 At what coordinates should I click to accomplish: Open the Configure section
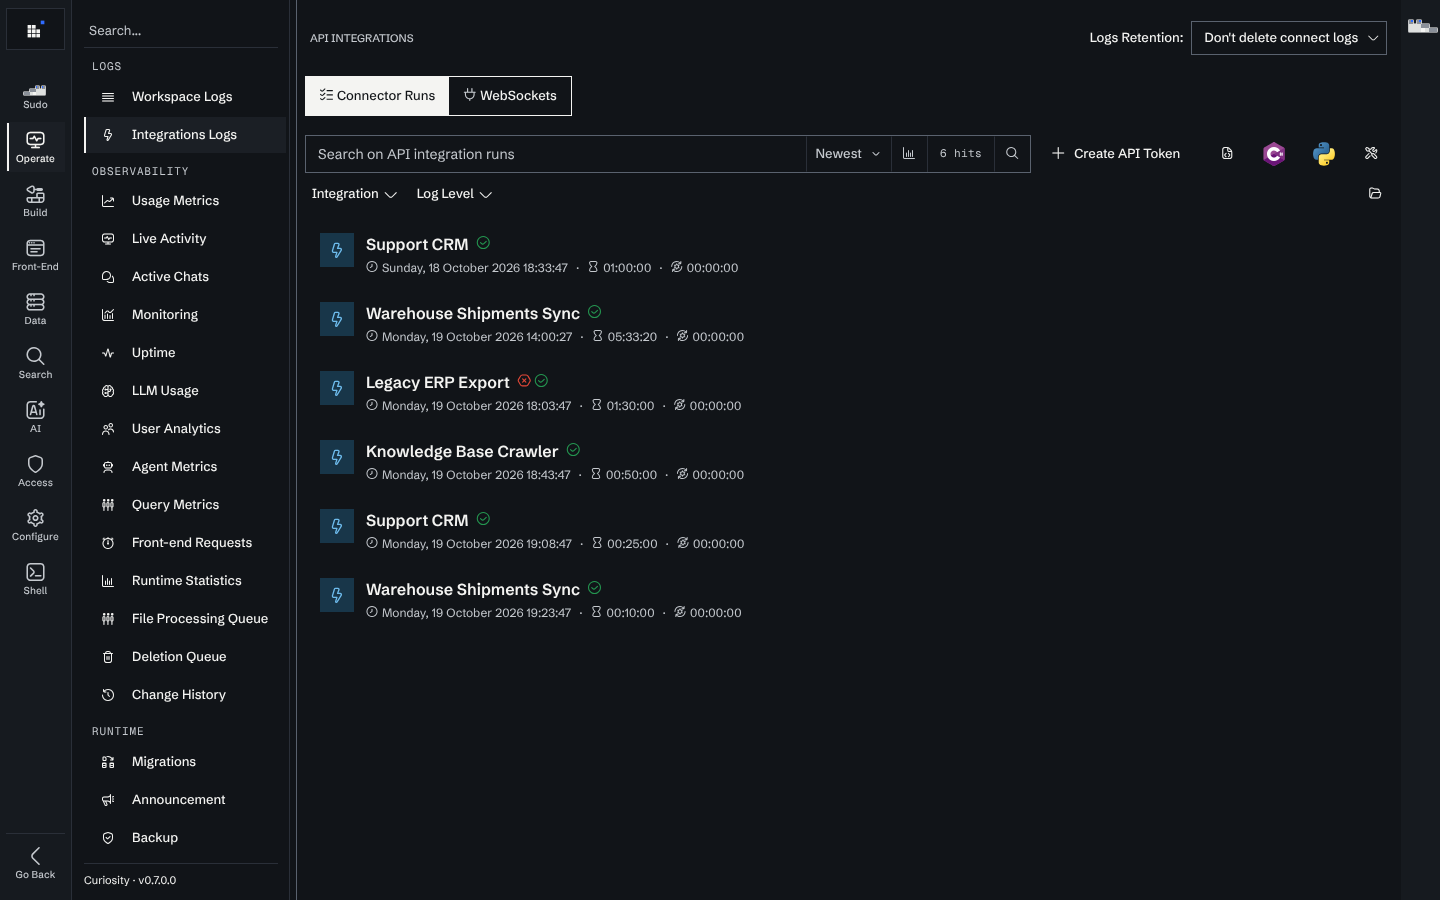pyautogui.click(x=35, y=525)
